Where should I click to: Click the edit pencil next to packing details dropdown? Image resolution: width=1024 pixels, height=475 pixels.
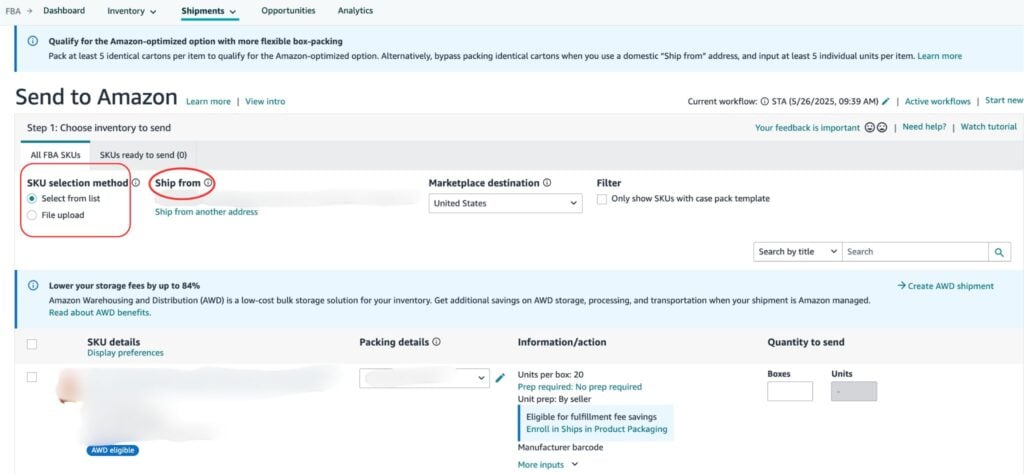tap(501, 378)
